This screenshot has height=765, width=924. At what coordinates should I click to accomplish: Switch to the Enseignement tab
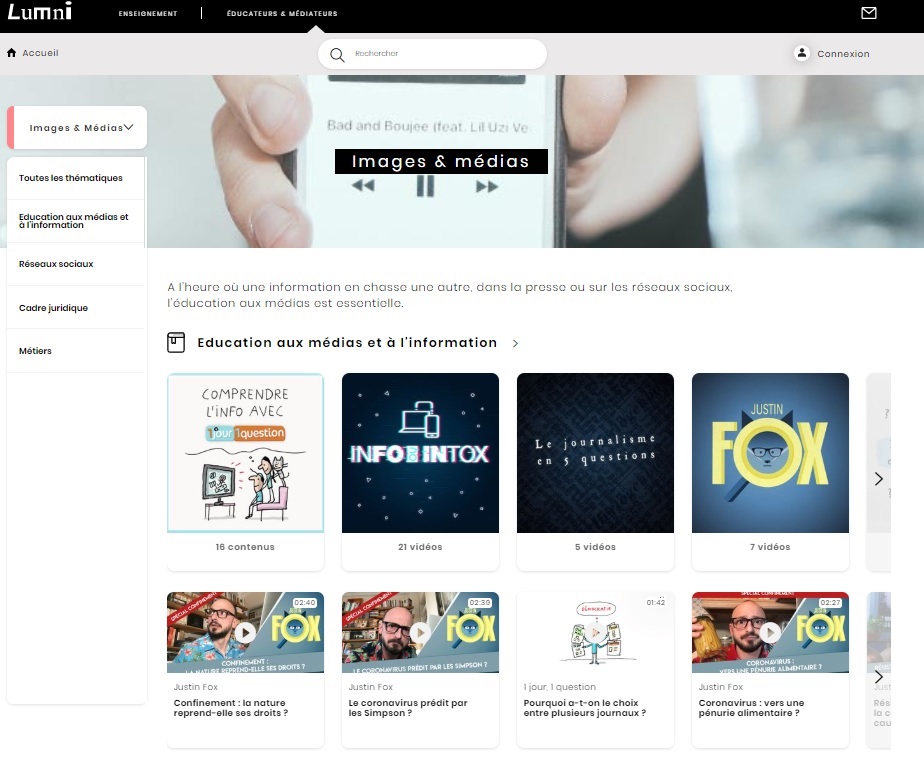[148, 13]
